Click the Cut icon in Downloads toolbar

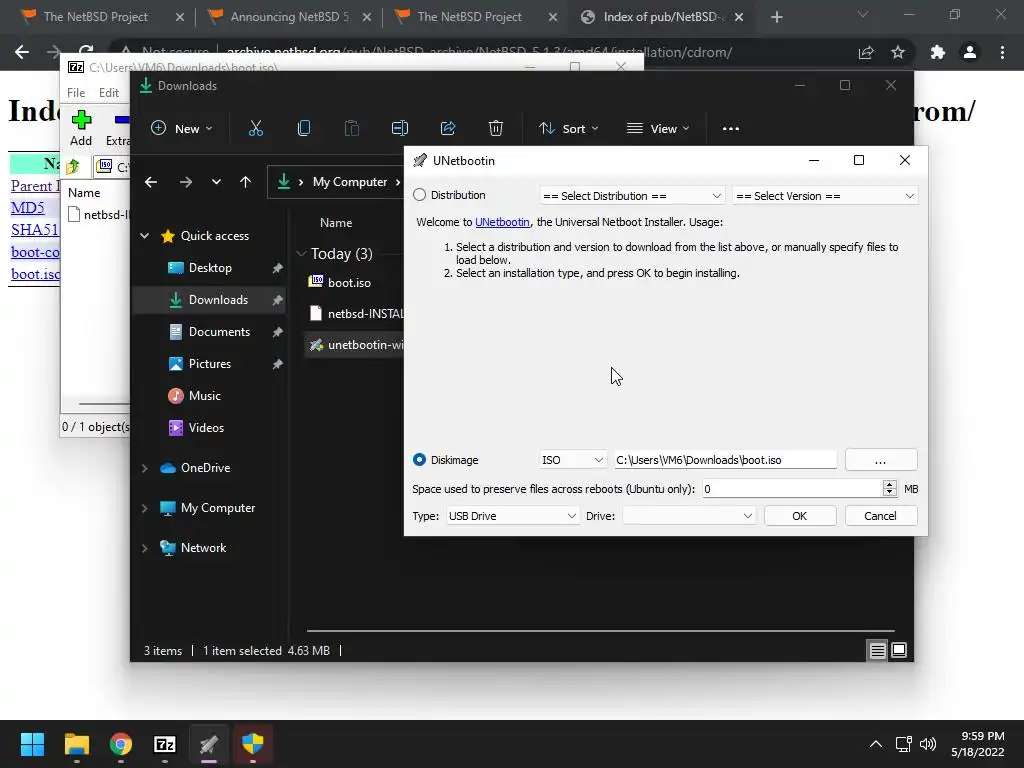tap(256, 129)
